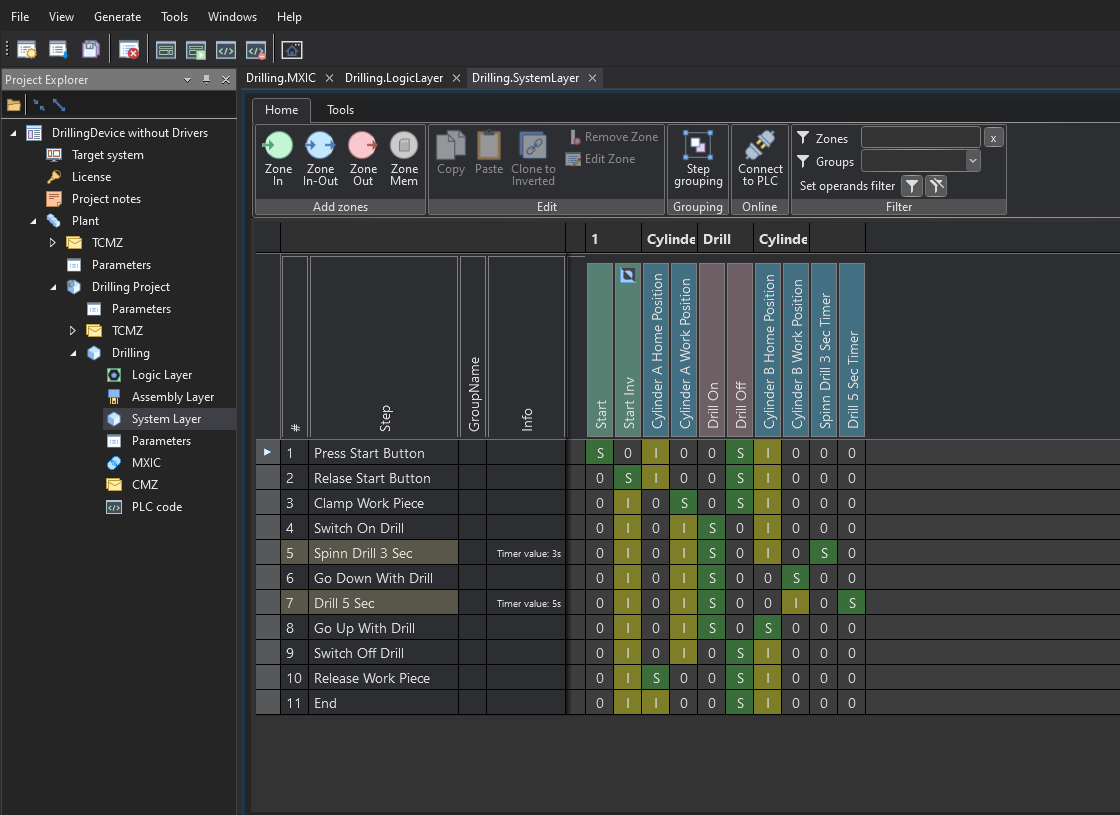This screenshot has width=1120, height=815.
Task: Click the Zone Out button
Action: click(363, 159)
